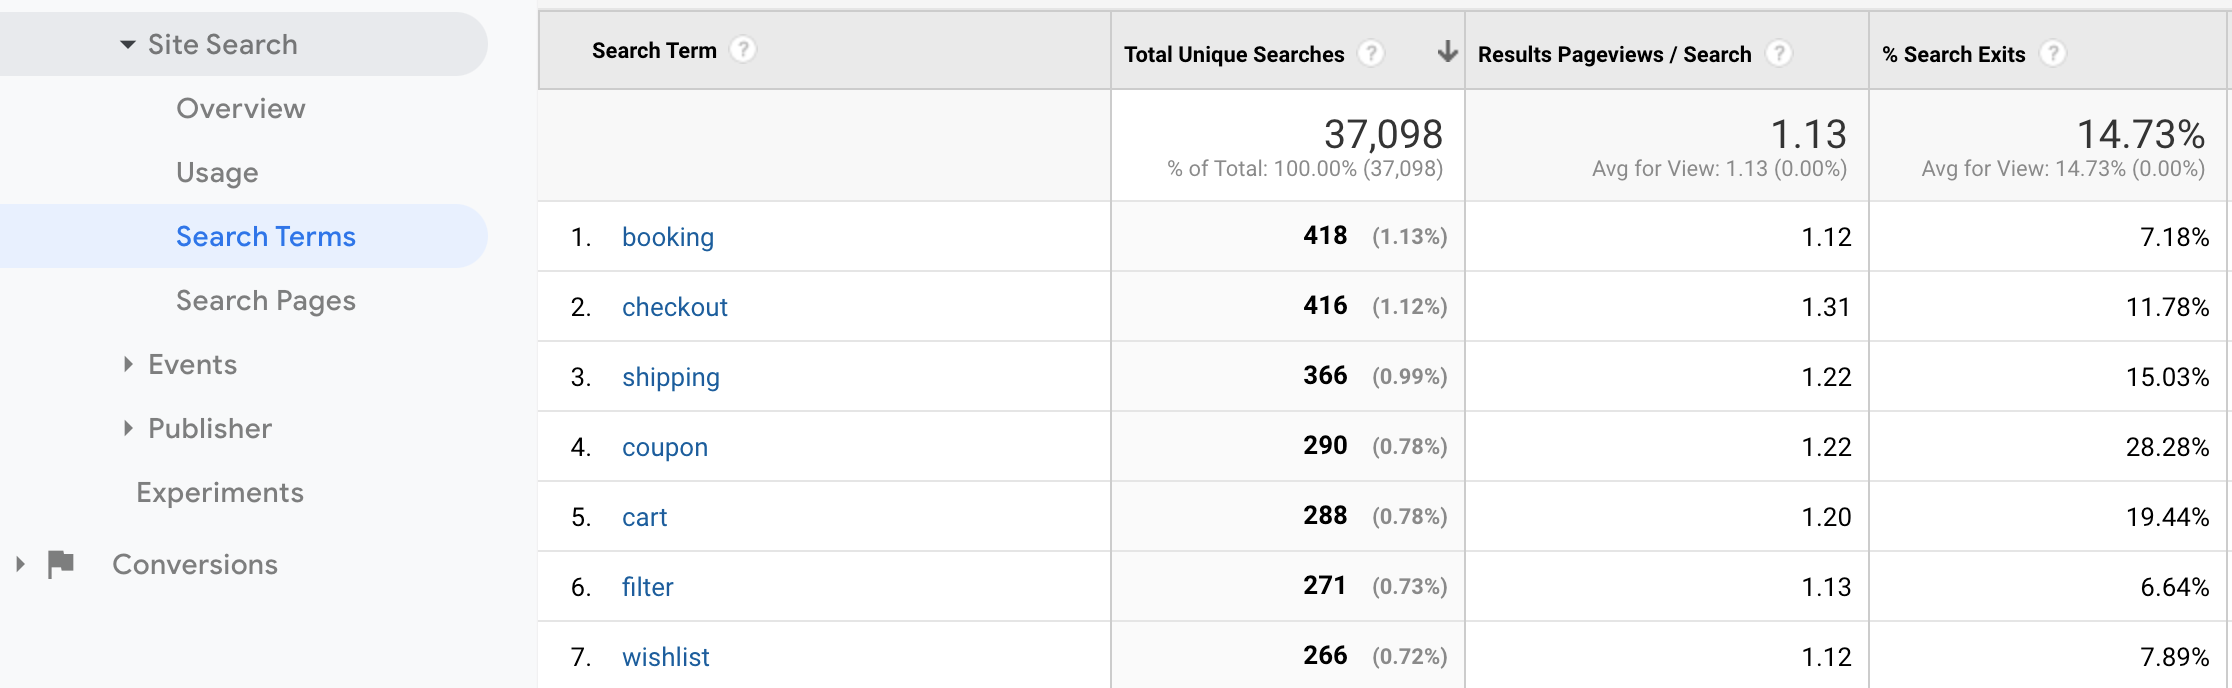Click the Conversions flag icon
Screen dimensions: 2232x688
click(61, 564)
